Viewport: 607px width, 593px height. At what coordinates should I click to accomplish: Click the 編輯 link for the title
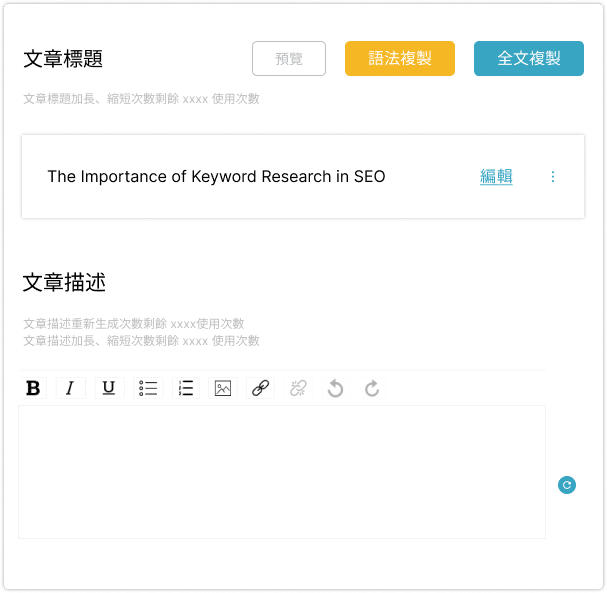pos(496,177)
